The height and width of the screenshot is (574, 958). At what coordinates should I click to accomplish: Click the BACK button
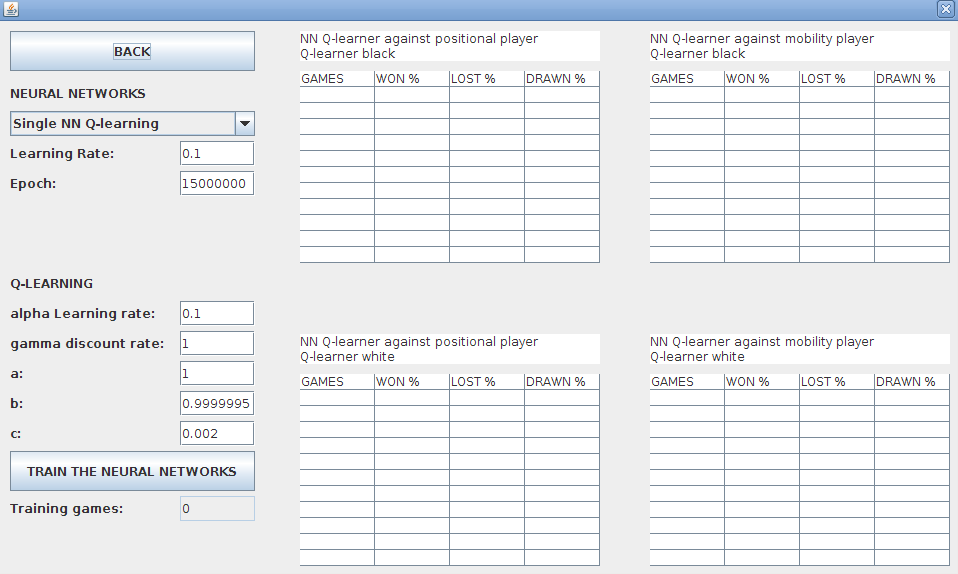pyautogui.click(x=132, y=51)
